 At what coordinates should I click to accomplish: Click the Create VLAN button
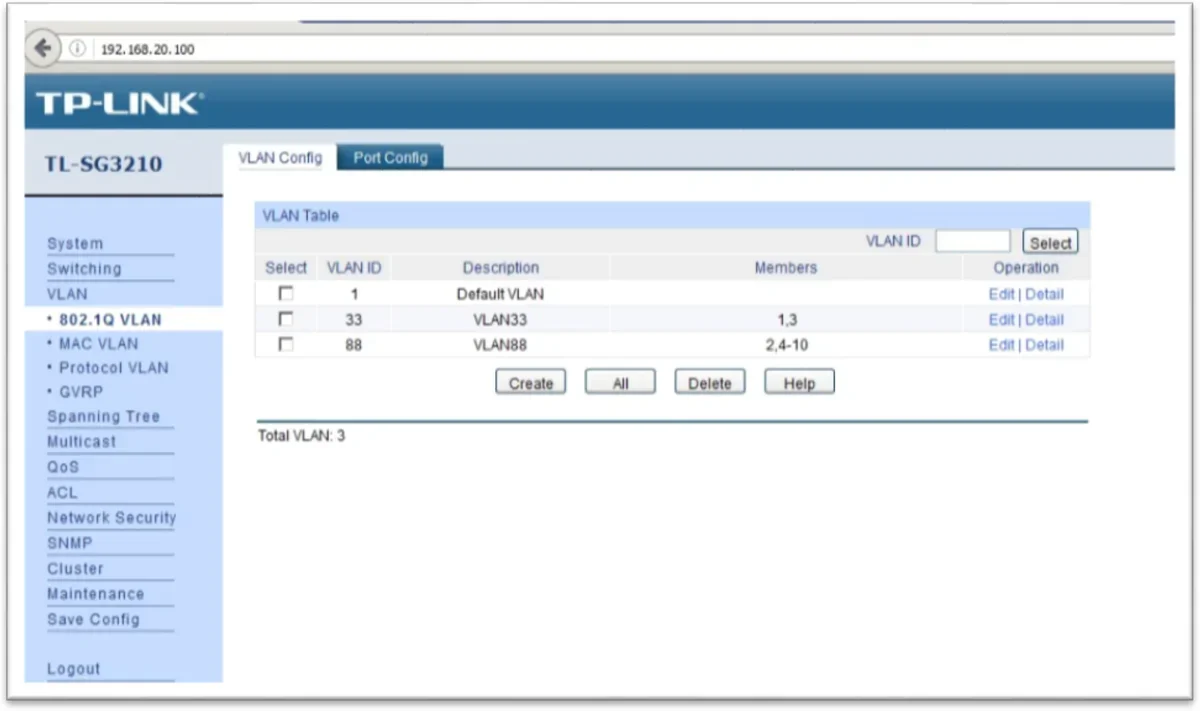pyautogui.click(x=531, y=383)
